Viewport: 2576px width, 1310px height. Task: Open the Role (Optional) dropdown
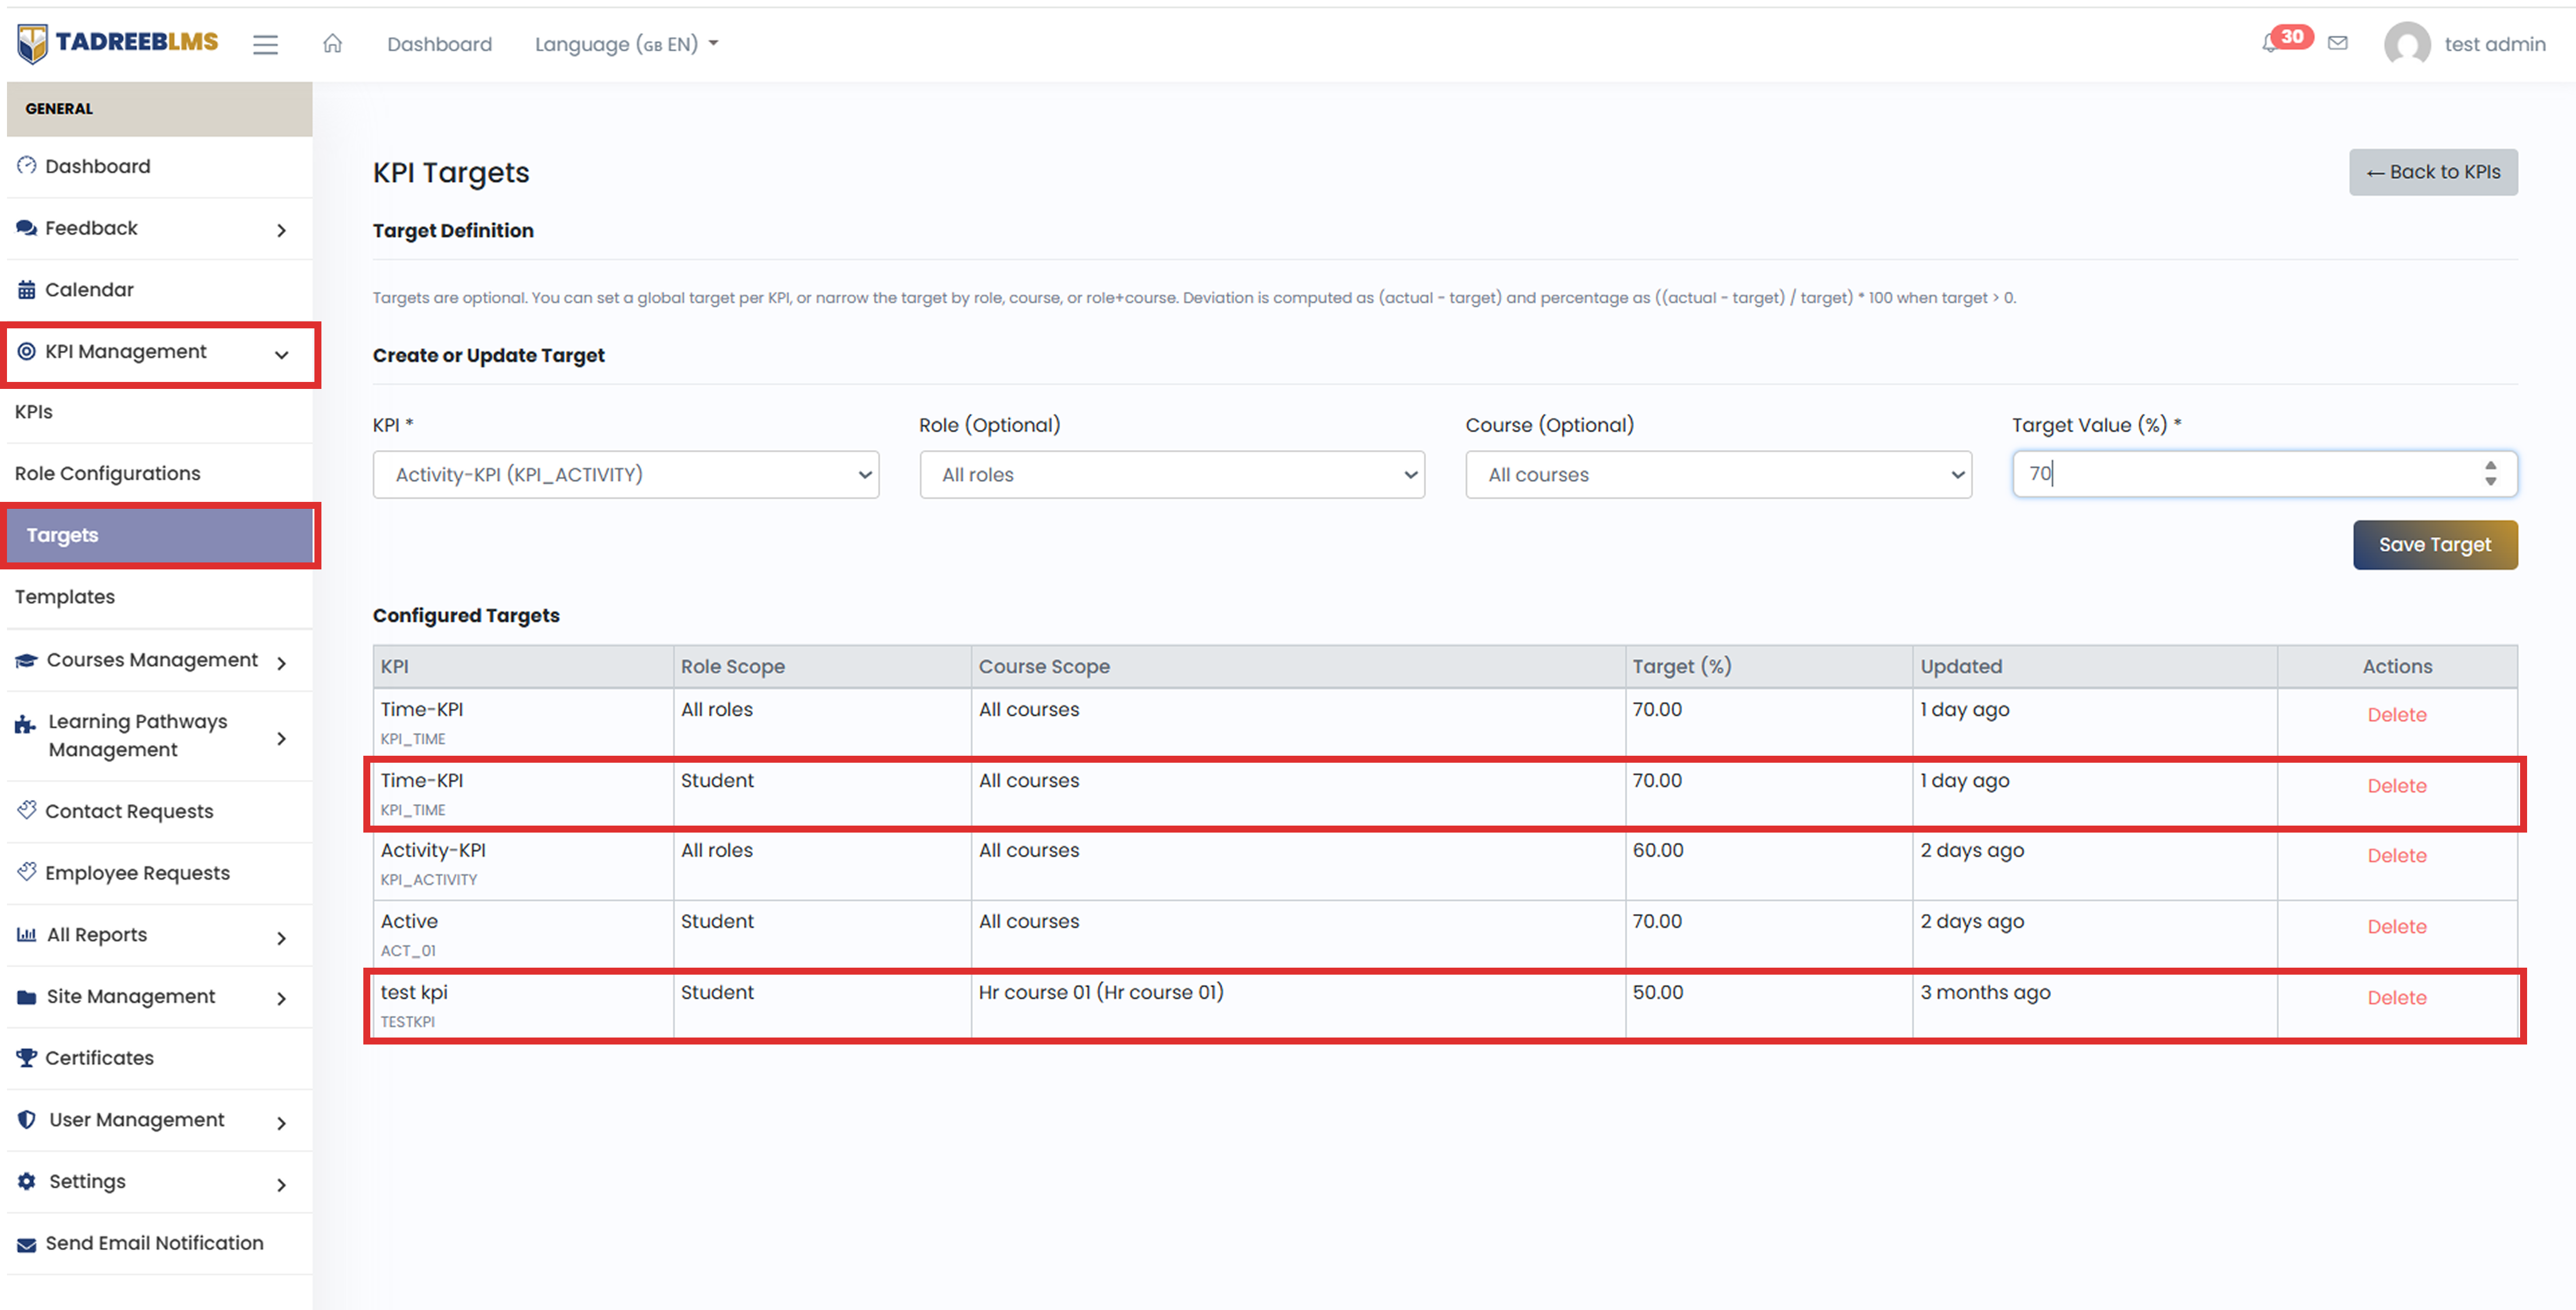1172,475
